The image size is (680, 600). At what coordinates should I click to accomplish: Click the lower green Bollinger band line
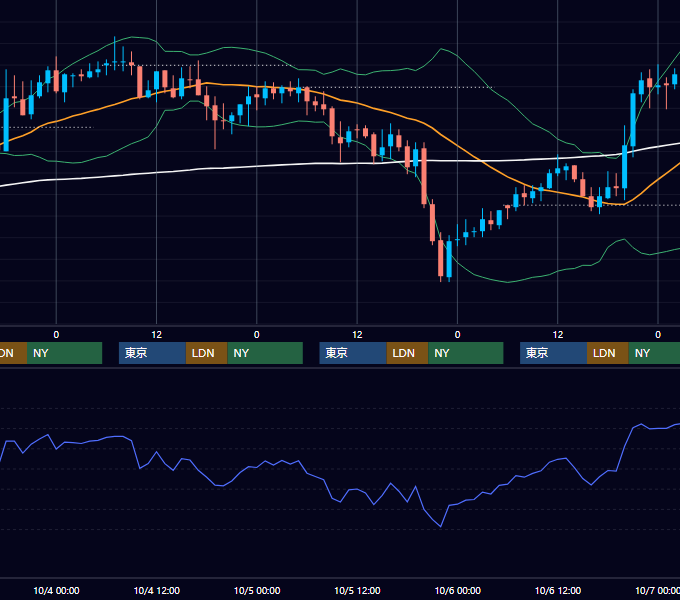[507, 282]
